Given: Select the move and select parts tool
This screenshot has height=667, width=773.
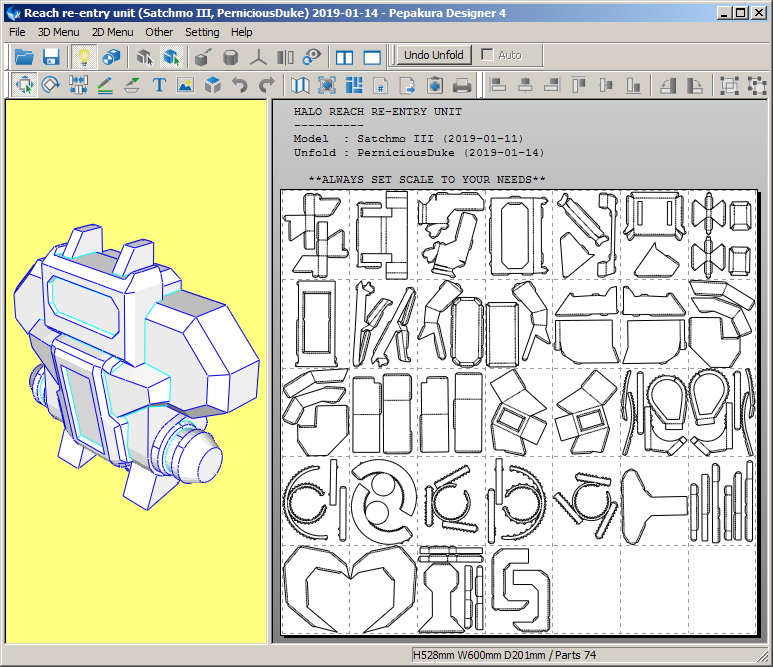Looking at the screenshot, I should click(x=24, y=85).
